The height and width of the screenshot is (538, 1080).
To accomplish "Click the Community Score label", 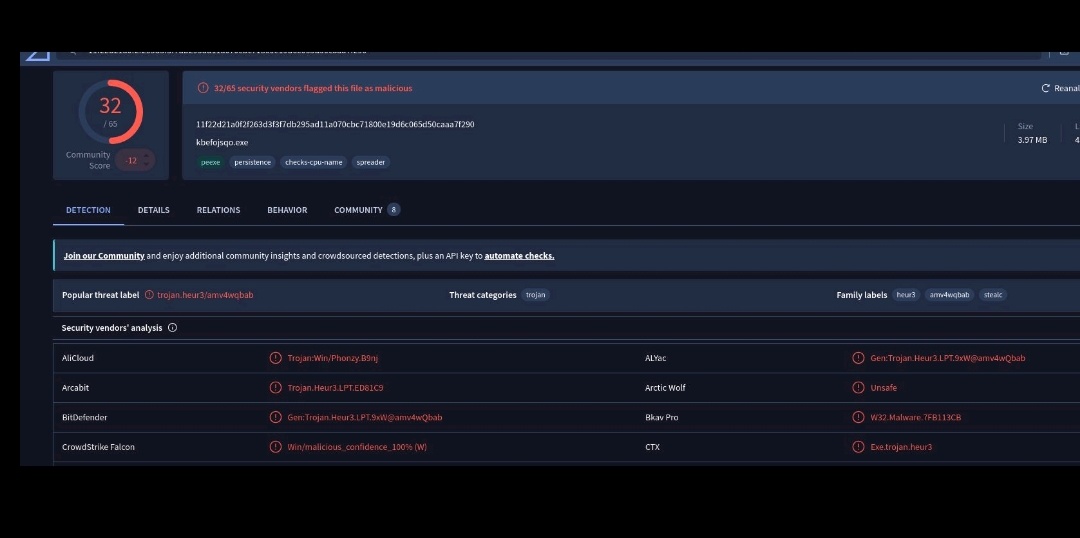I will (x=88, y=161).
